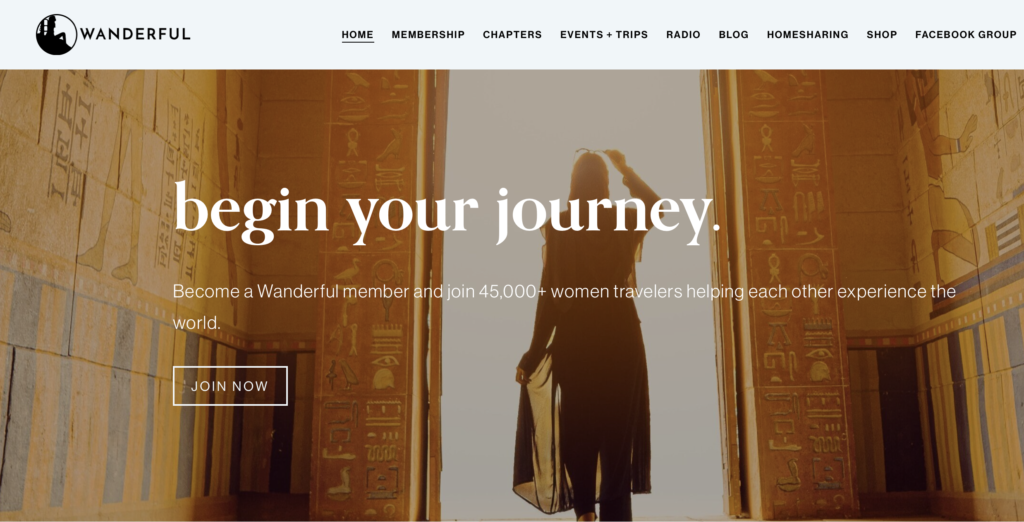Click the JOIN NOW button
Image resolution: width=1024 pixels, height=522 pixels.
point(230,386)
